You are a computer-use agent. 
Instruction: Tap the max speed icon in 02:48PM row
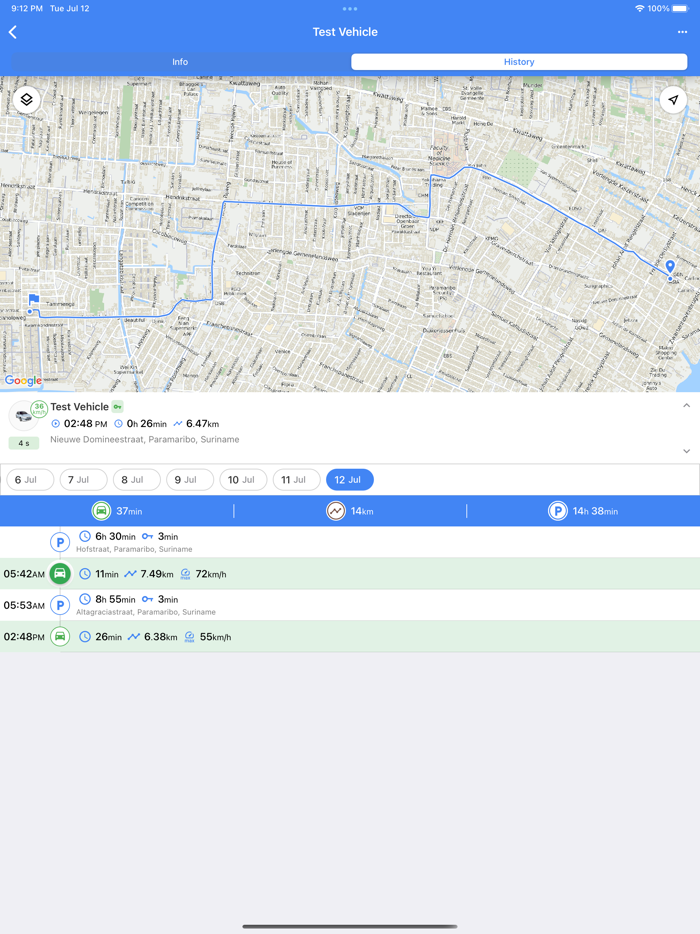click(189, 637)
